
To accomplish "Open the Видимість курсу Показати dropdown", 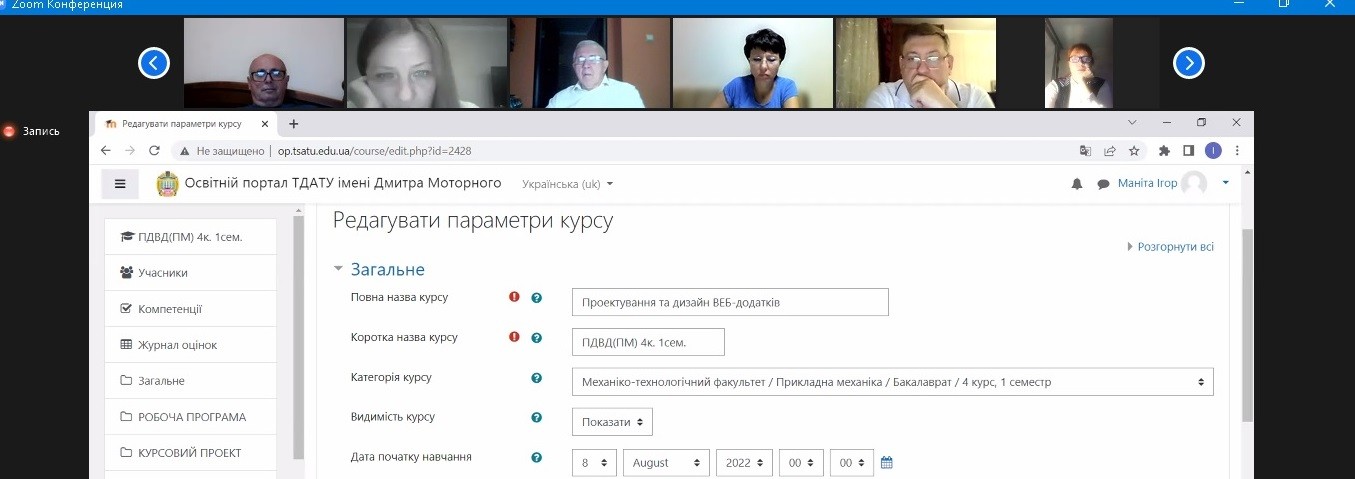I will coord(612,422).
